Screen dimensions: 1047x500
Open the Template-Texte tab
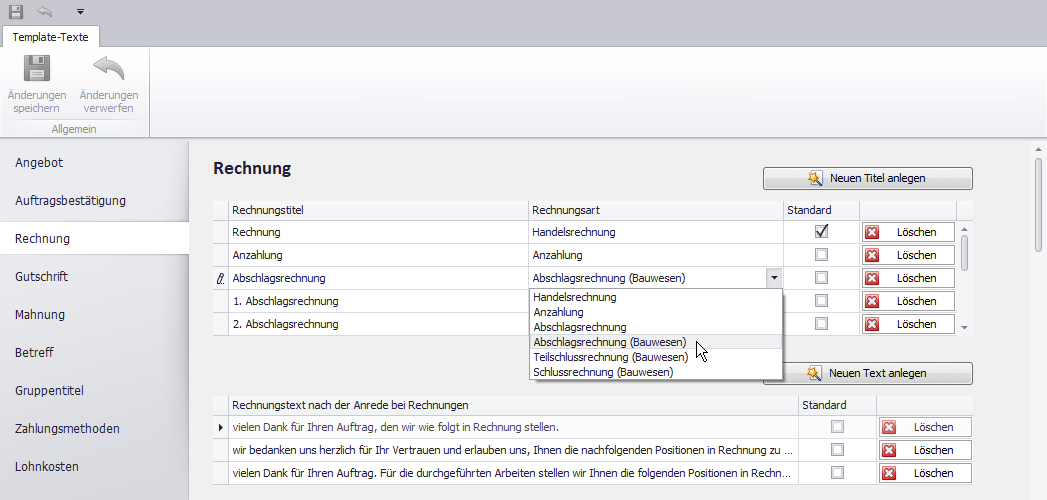coord(50,37)
